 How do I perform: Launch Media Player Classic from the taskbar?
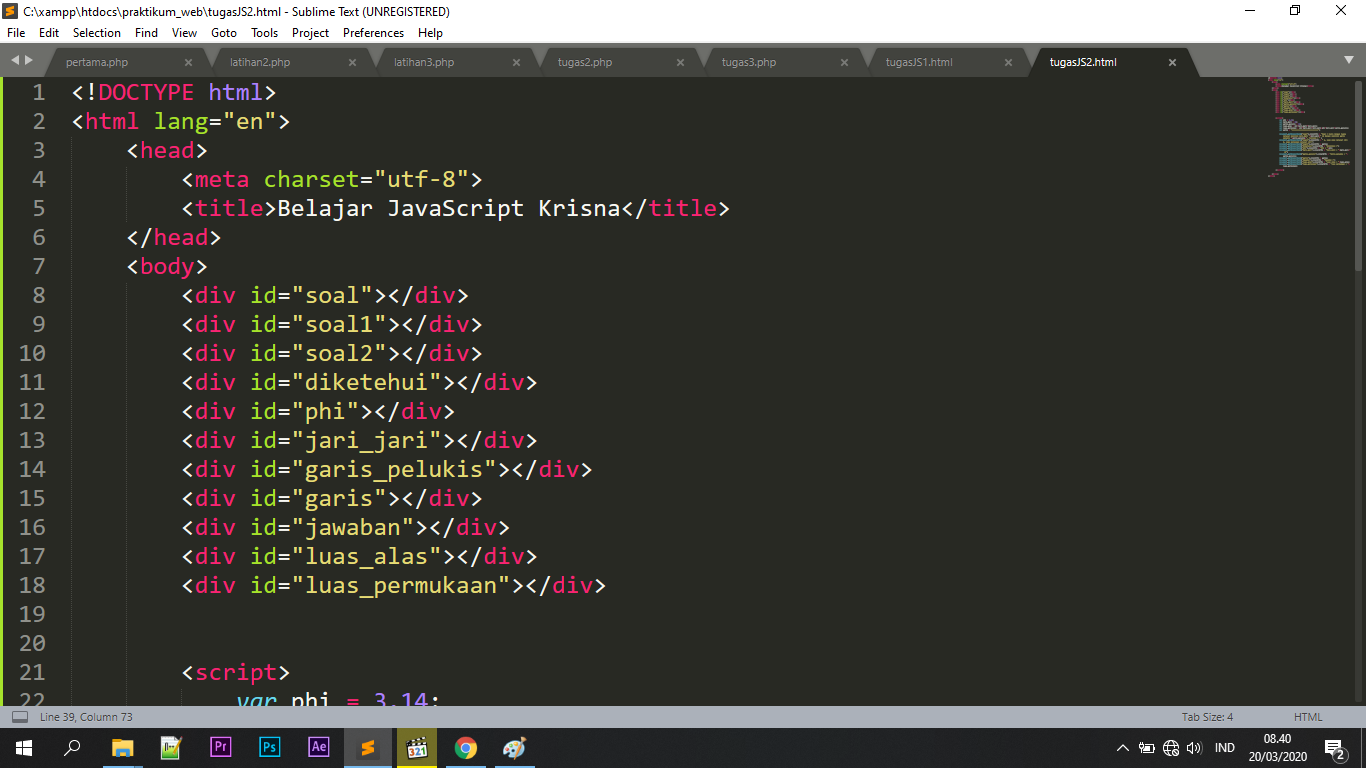[416, 747]
